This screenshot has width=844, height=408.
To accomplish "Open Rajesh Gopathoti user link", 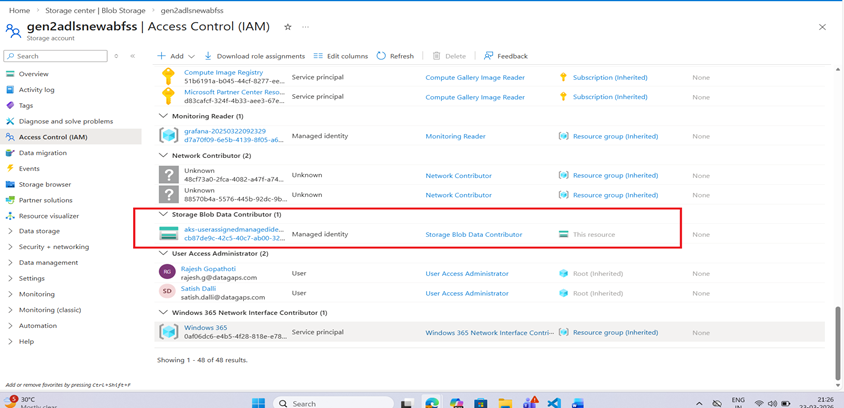I will 208,269.
